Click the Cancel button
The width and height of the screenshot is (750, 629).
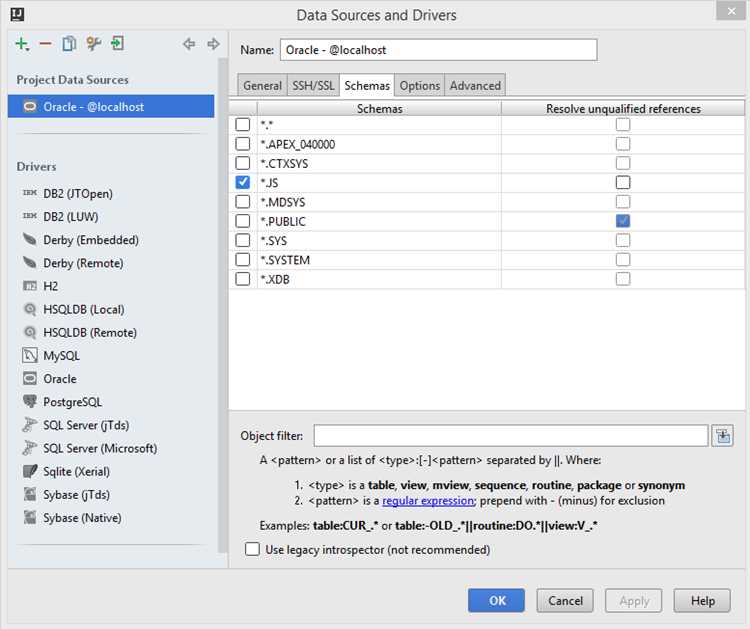pos(565,601)
